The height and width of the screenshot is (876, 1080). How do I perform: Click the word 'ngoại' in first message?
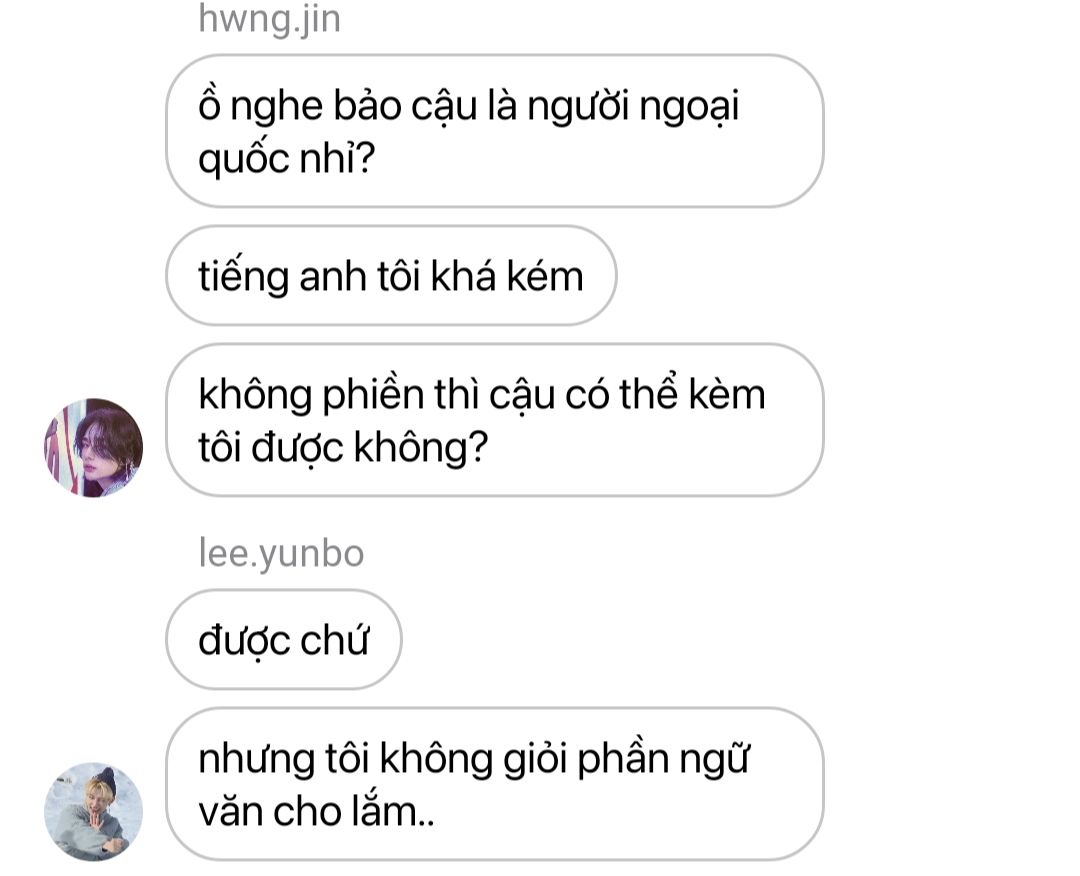[689, 109]
